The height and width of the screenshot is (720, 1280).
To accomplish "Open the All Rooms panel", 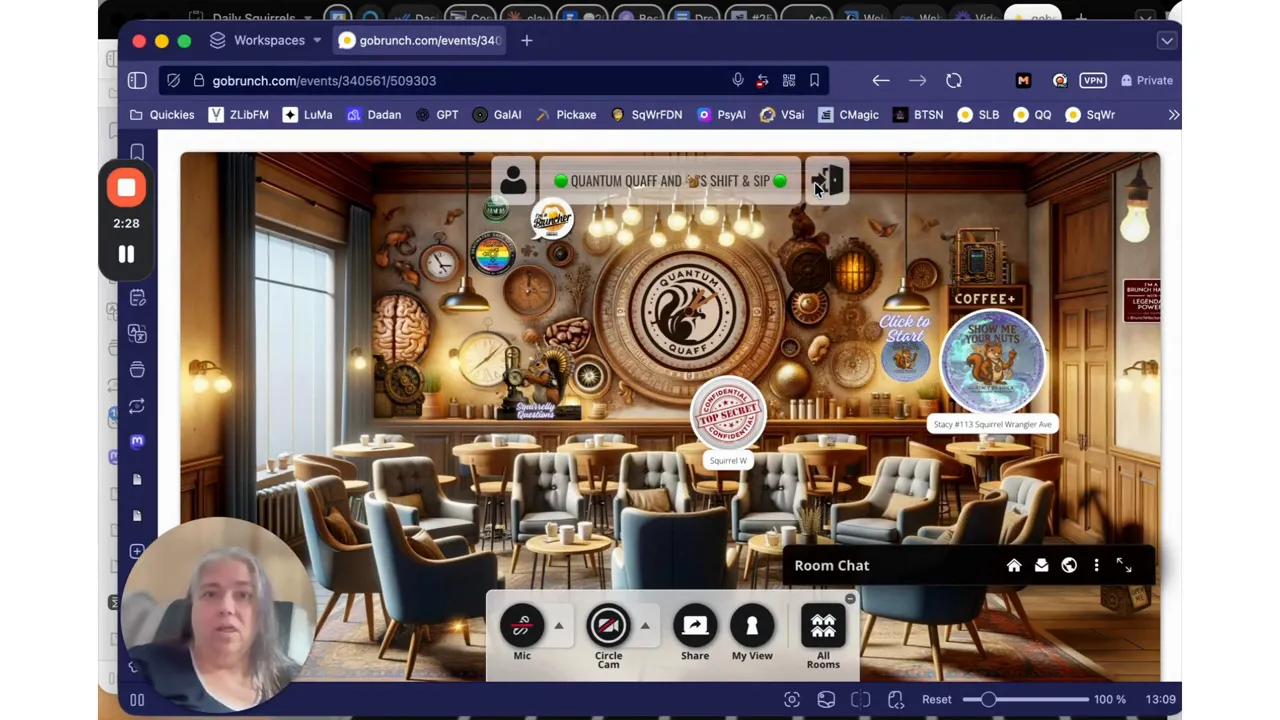I will 823,626.
